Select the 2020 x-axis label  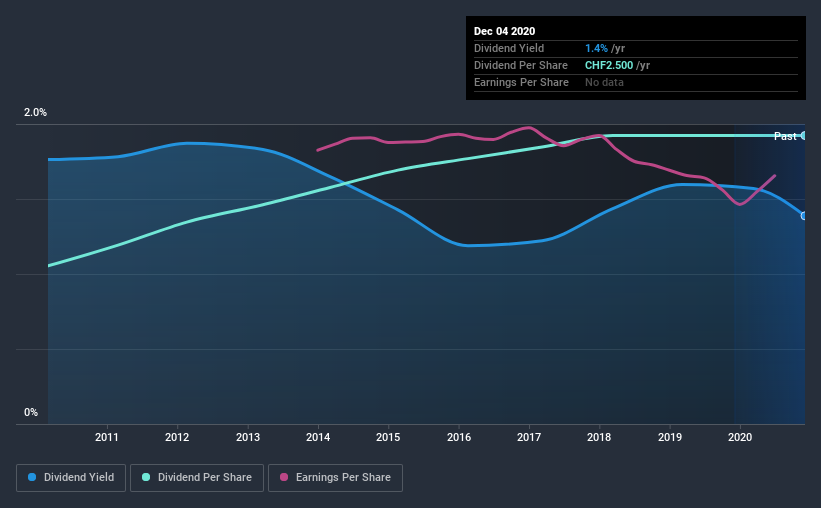(x=740, y=437)
